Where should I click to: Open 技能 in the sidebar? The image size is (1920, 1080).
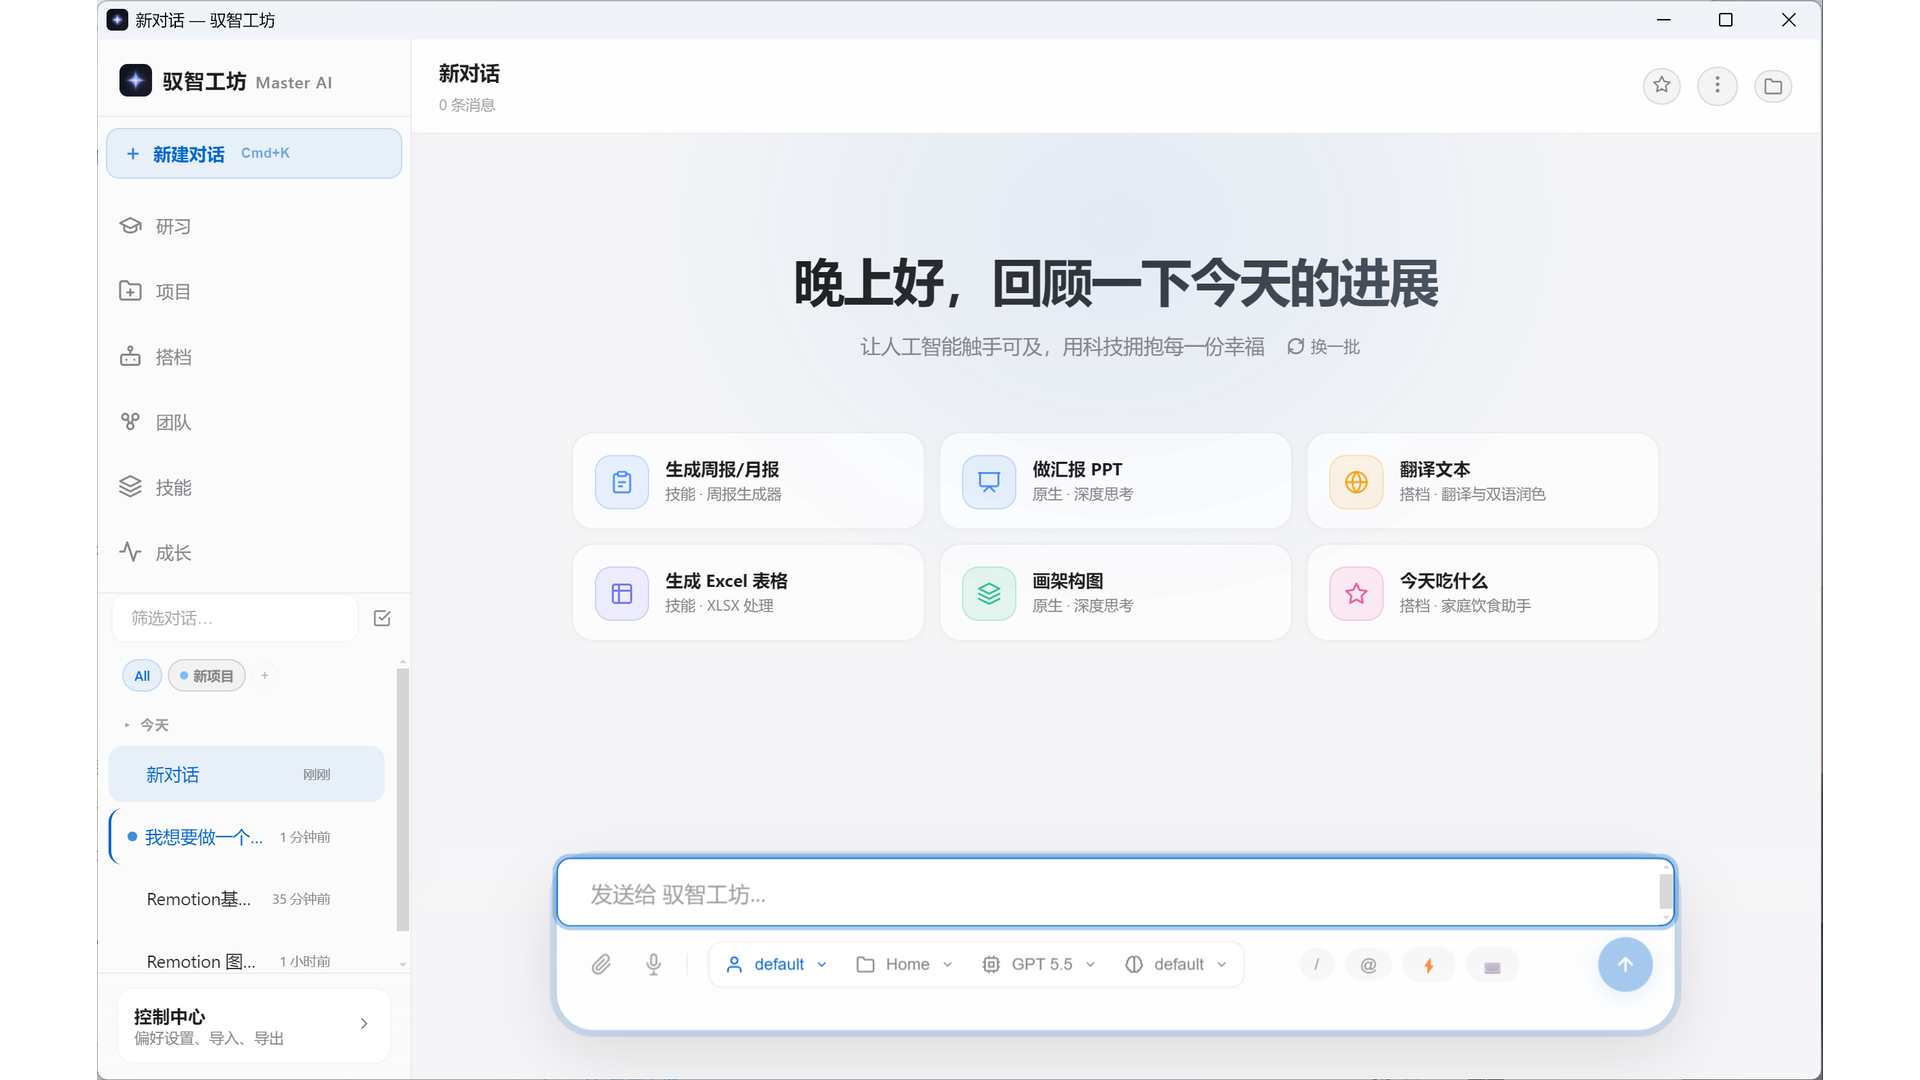(x=254, y=488)
